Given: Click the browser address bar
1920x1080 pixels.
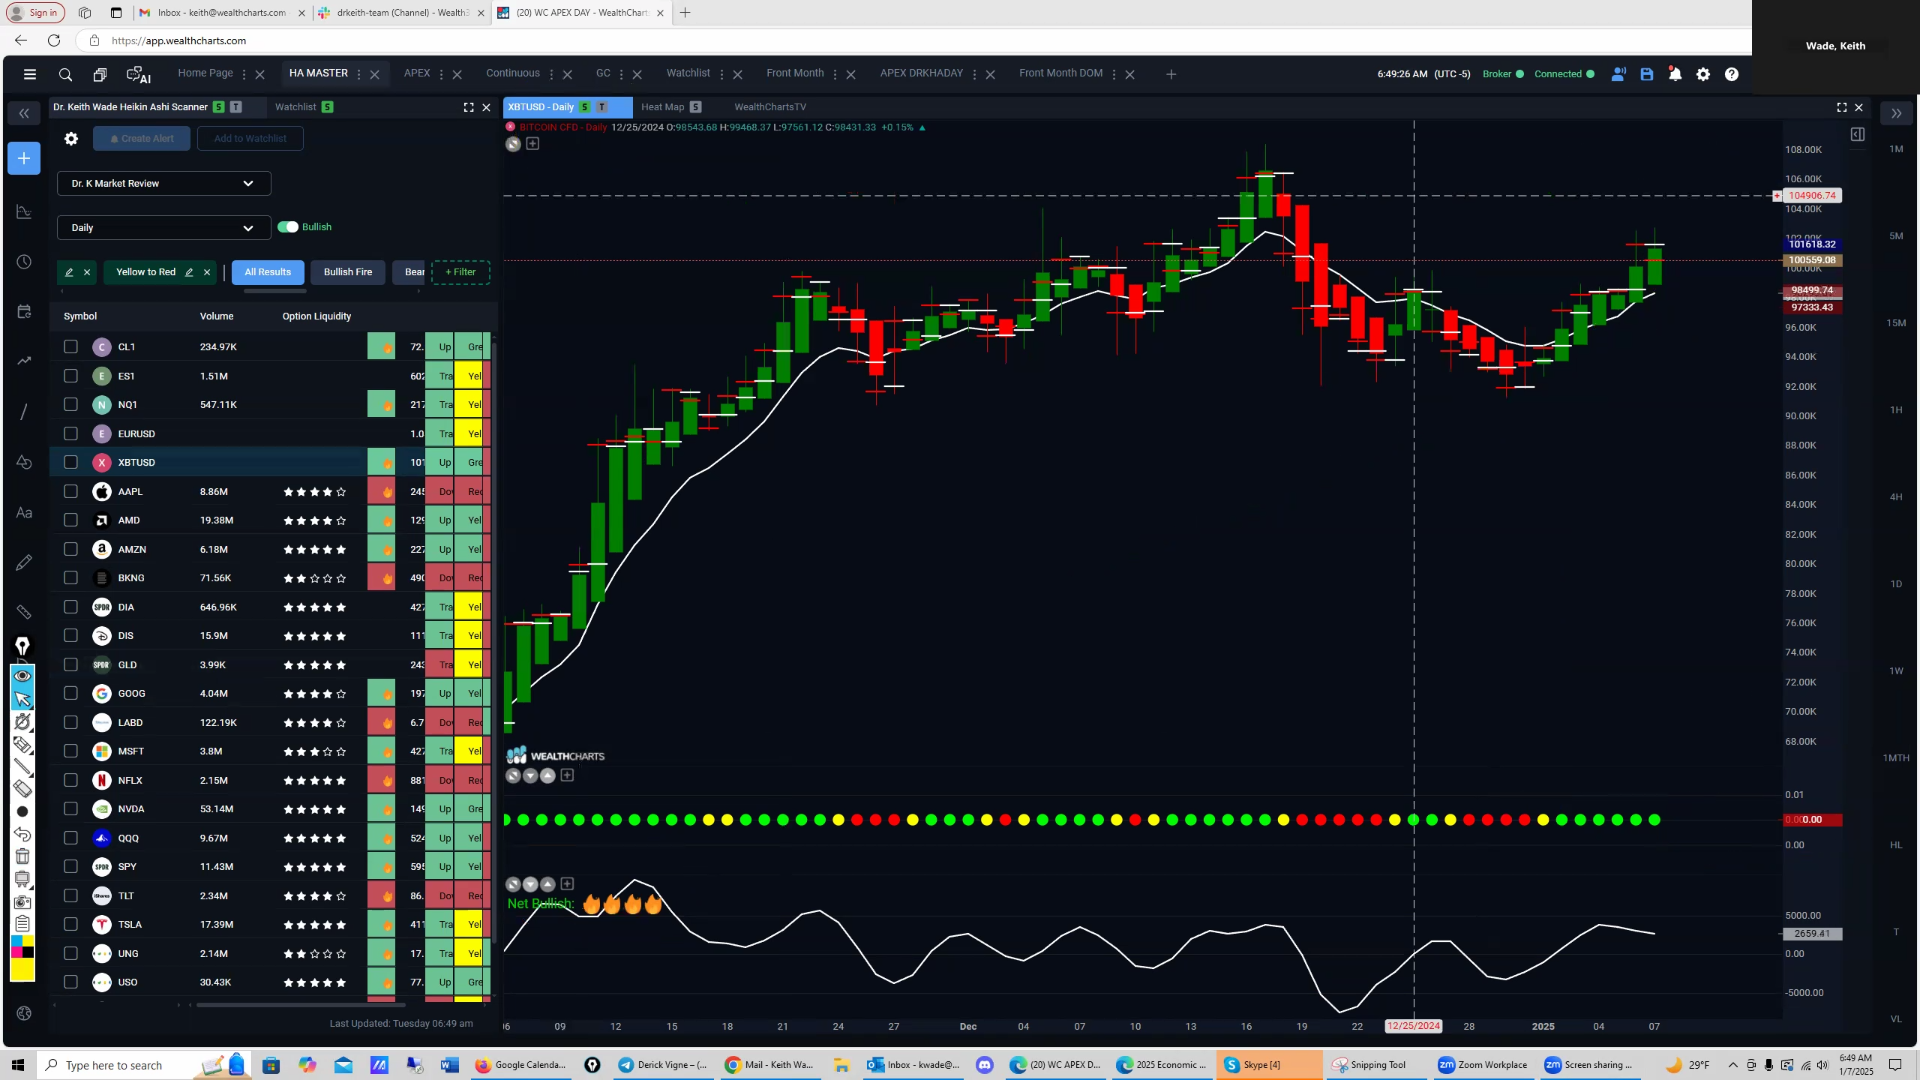Looking at the screenshot, I should 900,41.
